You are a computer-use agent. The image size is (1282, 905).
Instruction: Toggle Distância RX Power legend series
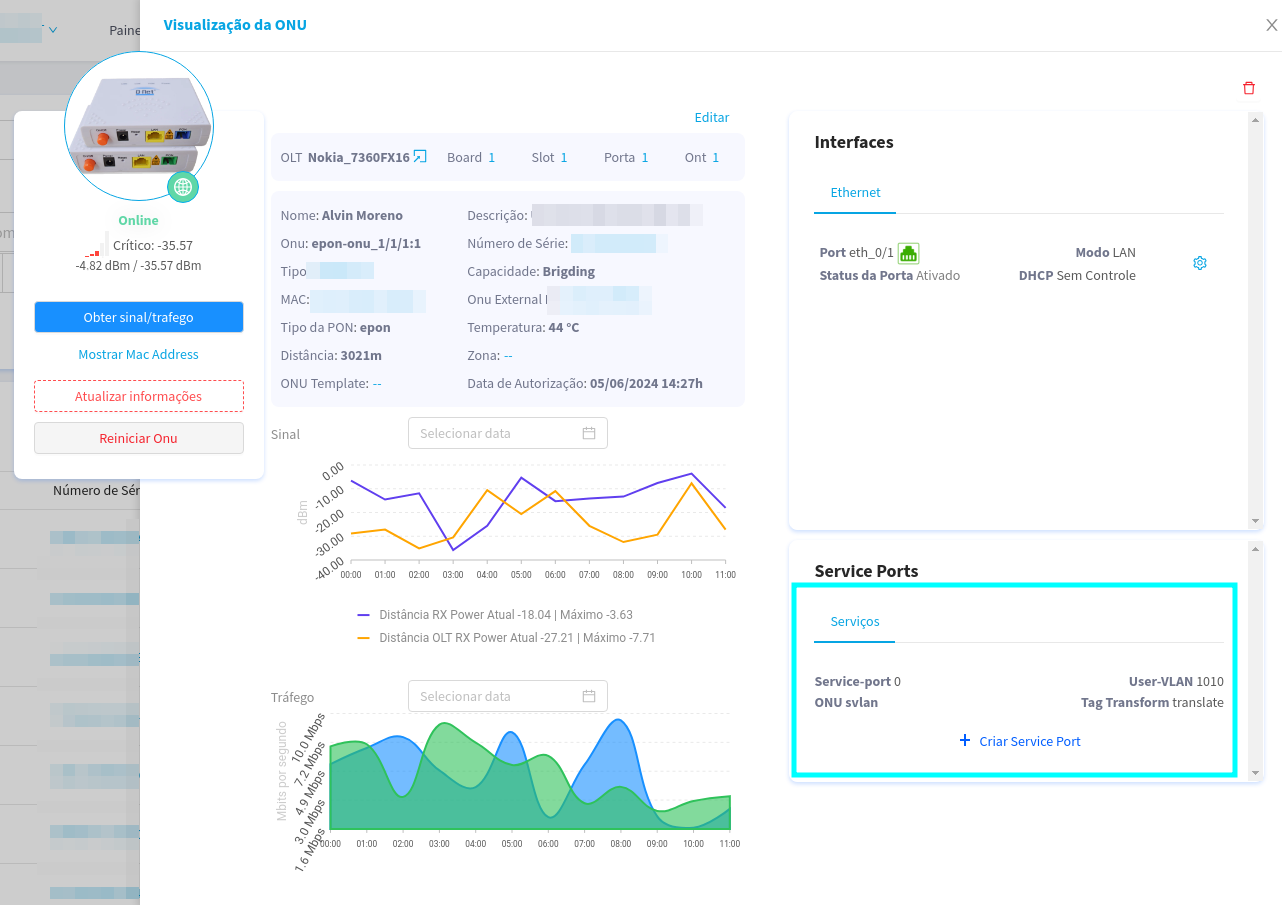pyautogui.click(x=495, y=615)
